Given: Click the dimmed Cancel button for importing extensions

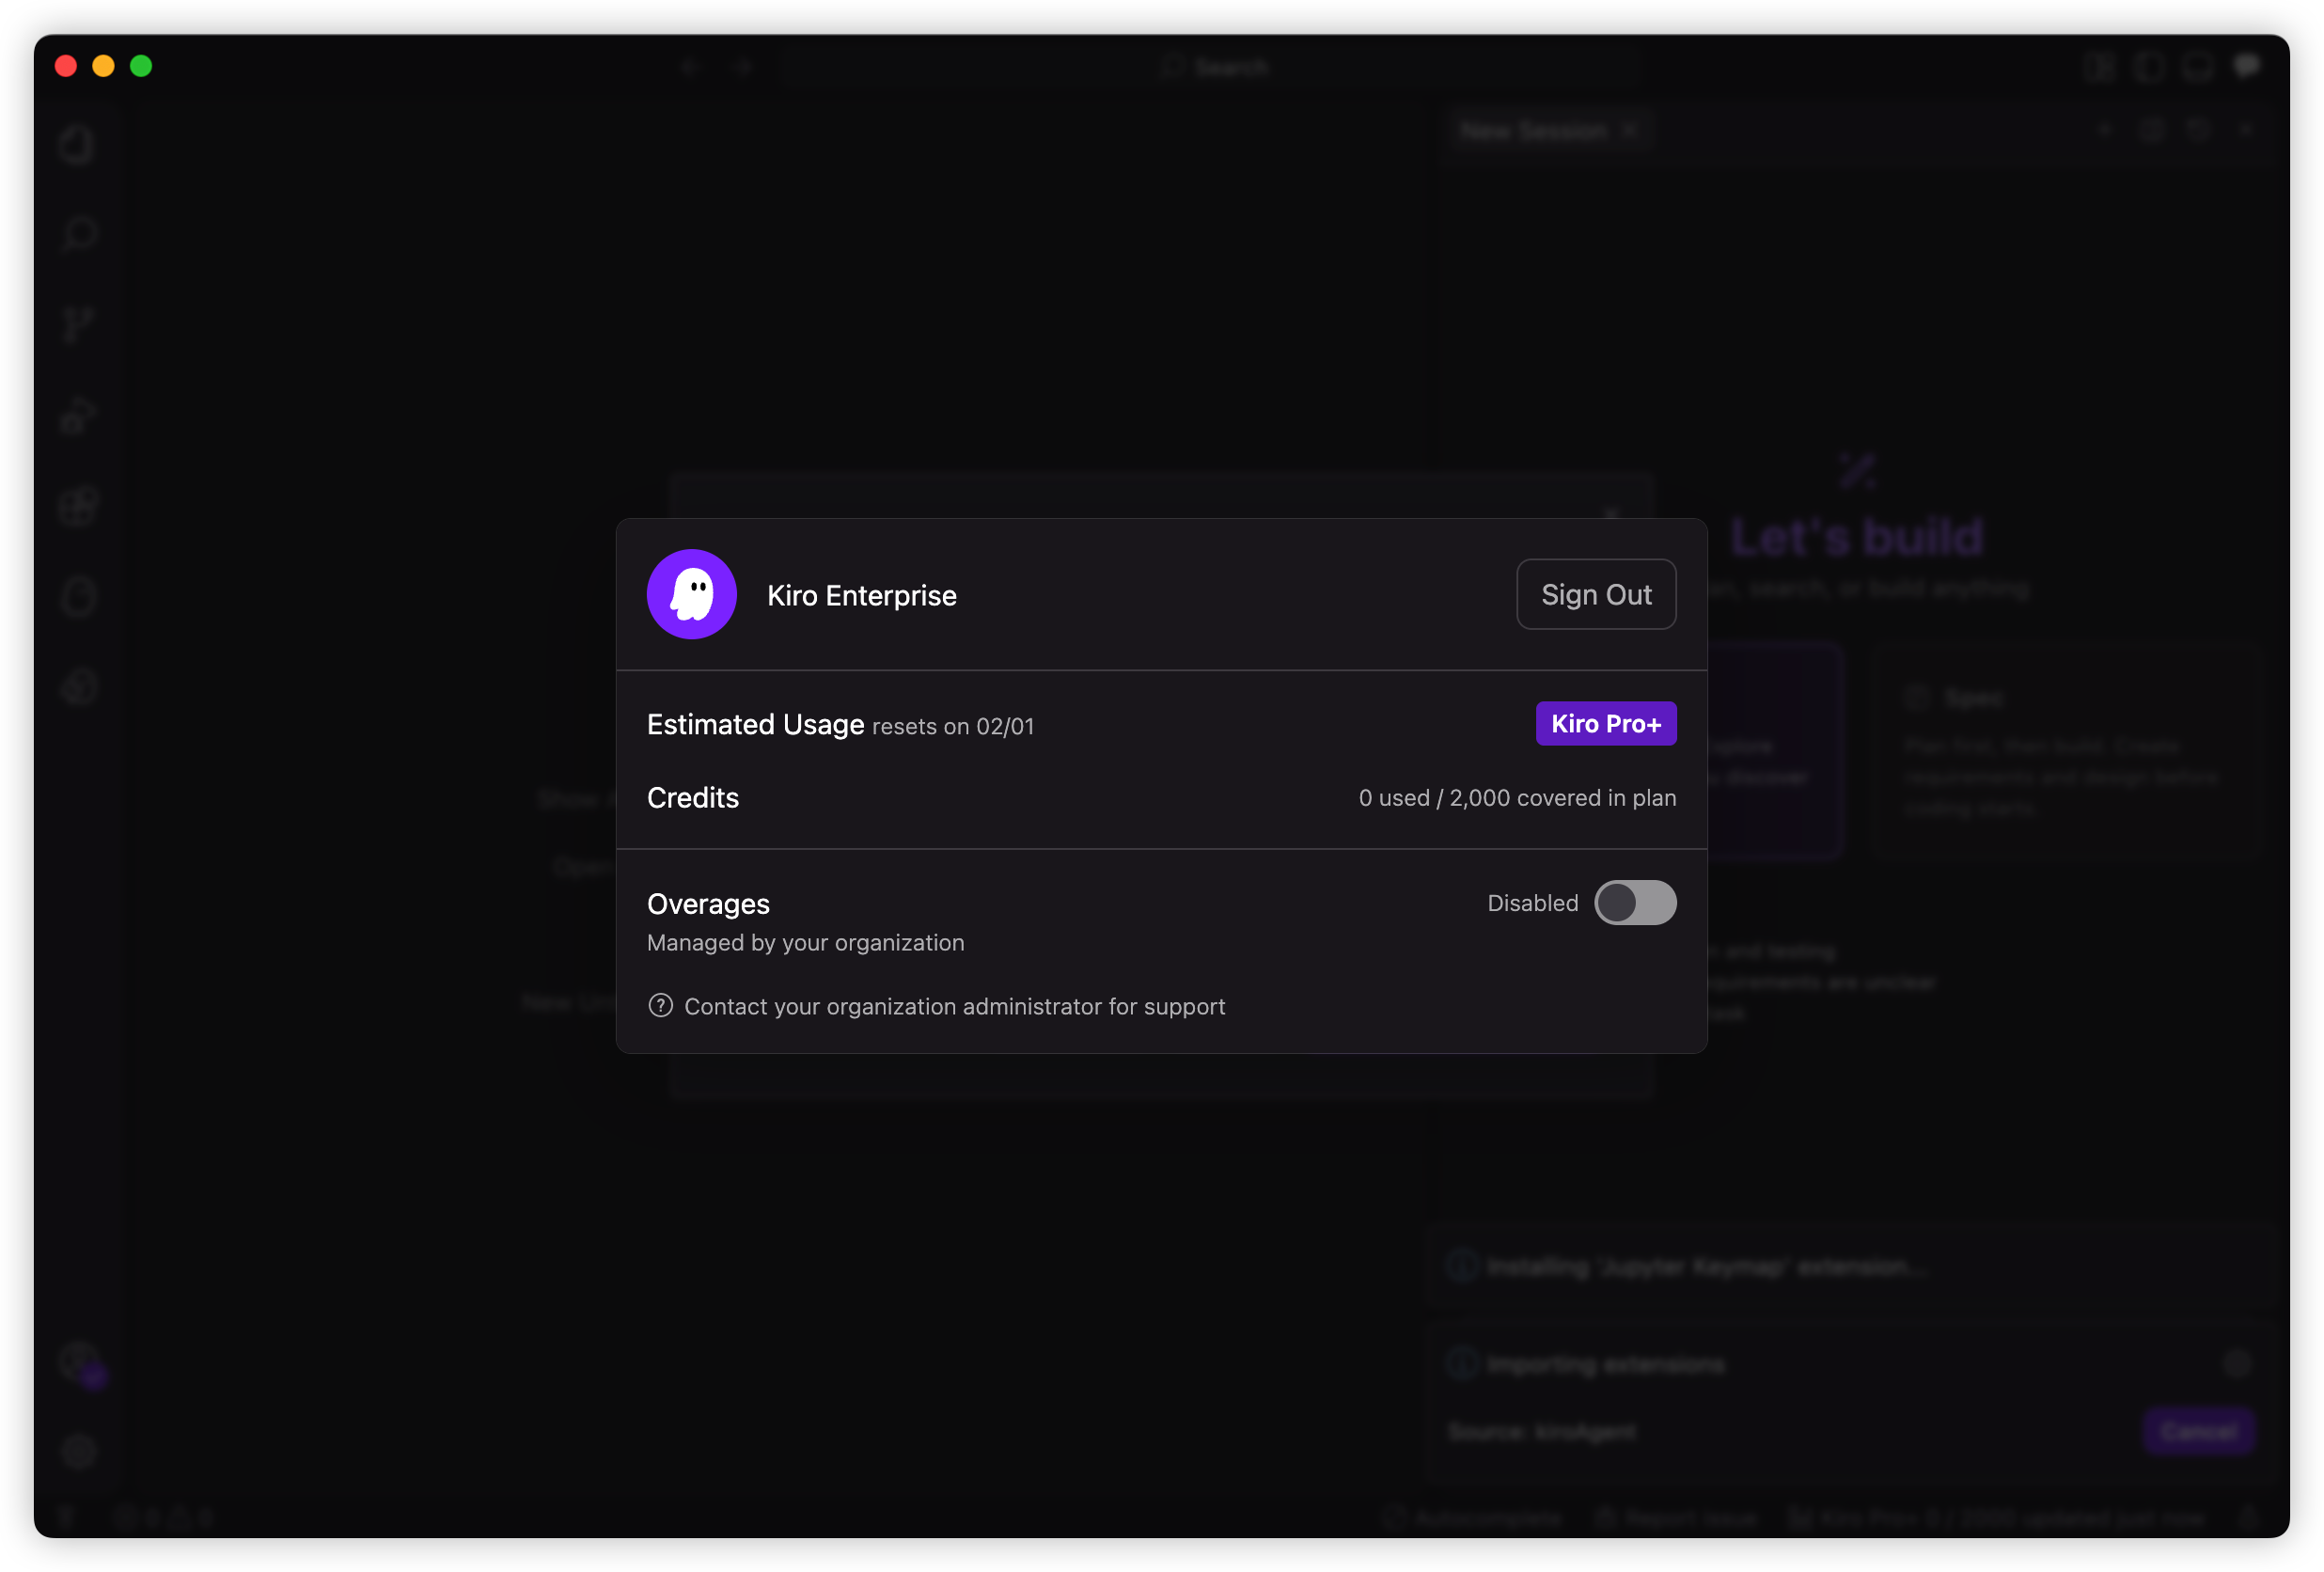Looking at the screenshot, I should [2198, 1431].
